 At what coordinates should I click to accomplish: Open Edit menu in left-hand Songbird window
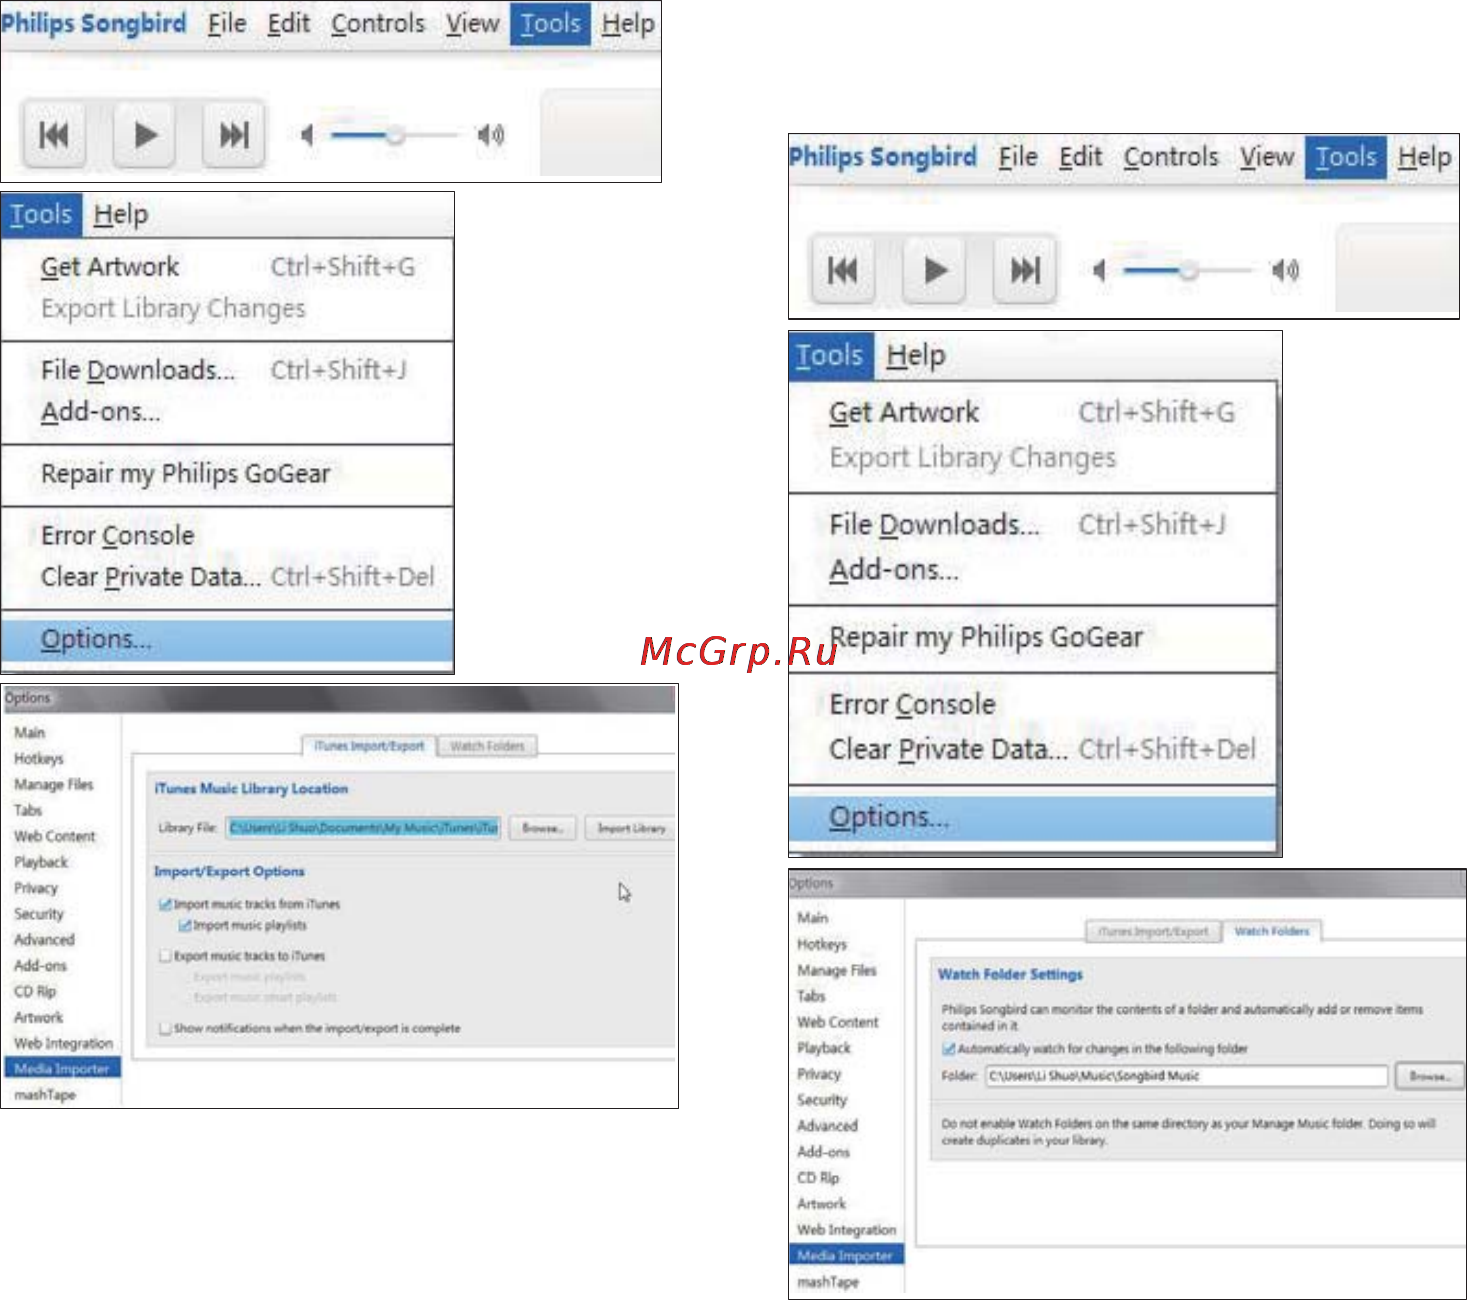click(x=288, y=23)
